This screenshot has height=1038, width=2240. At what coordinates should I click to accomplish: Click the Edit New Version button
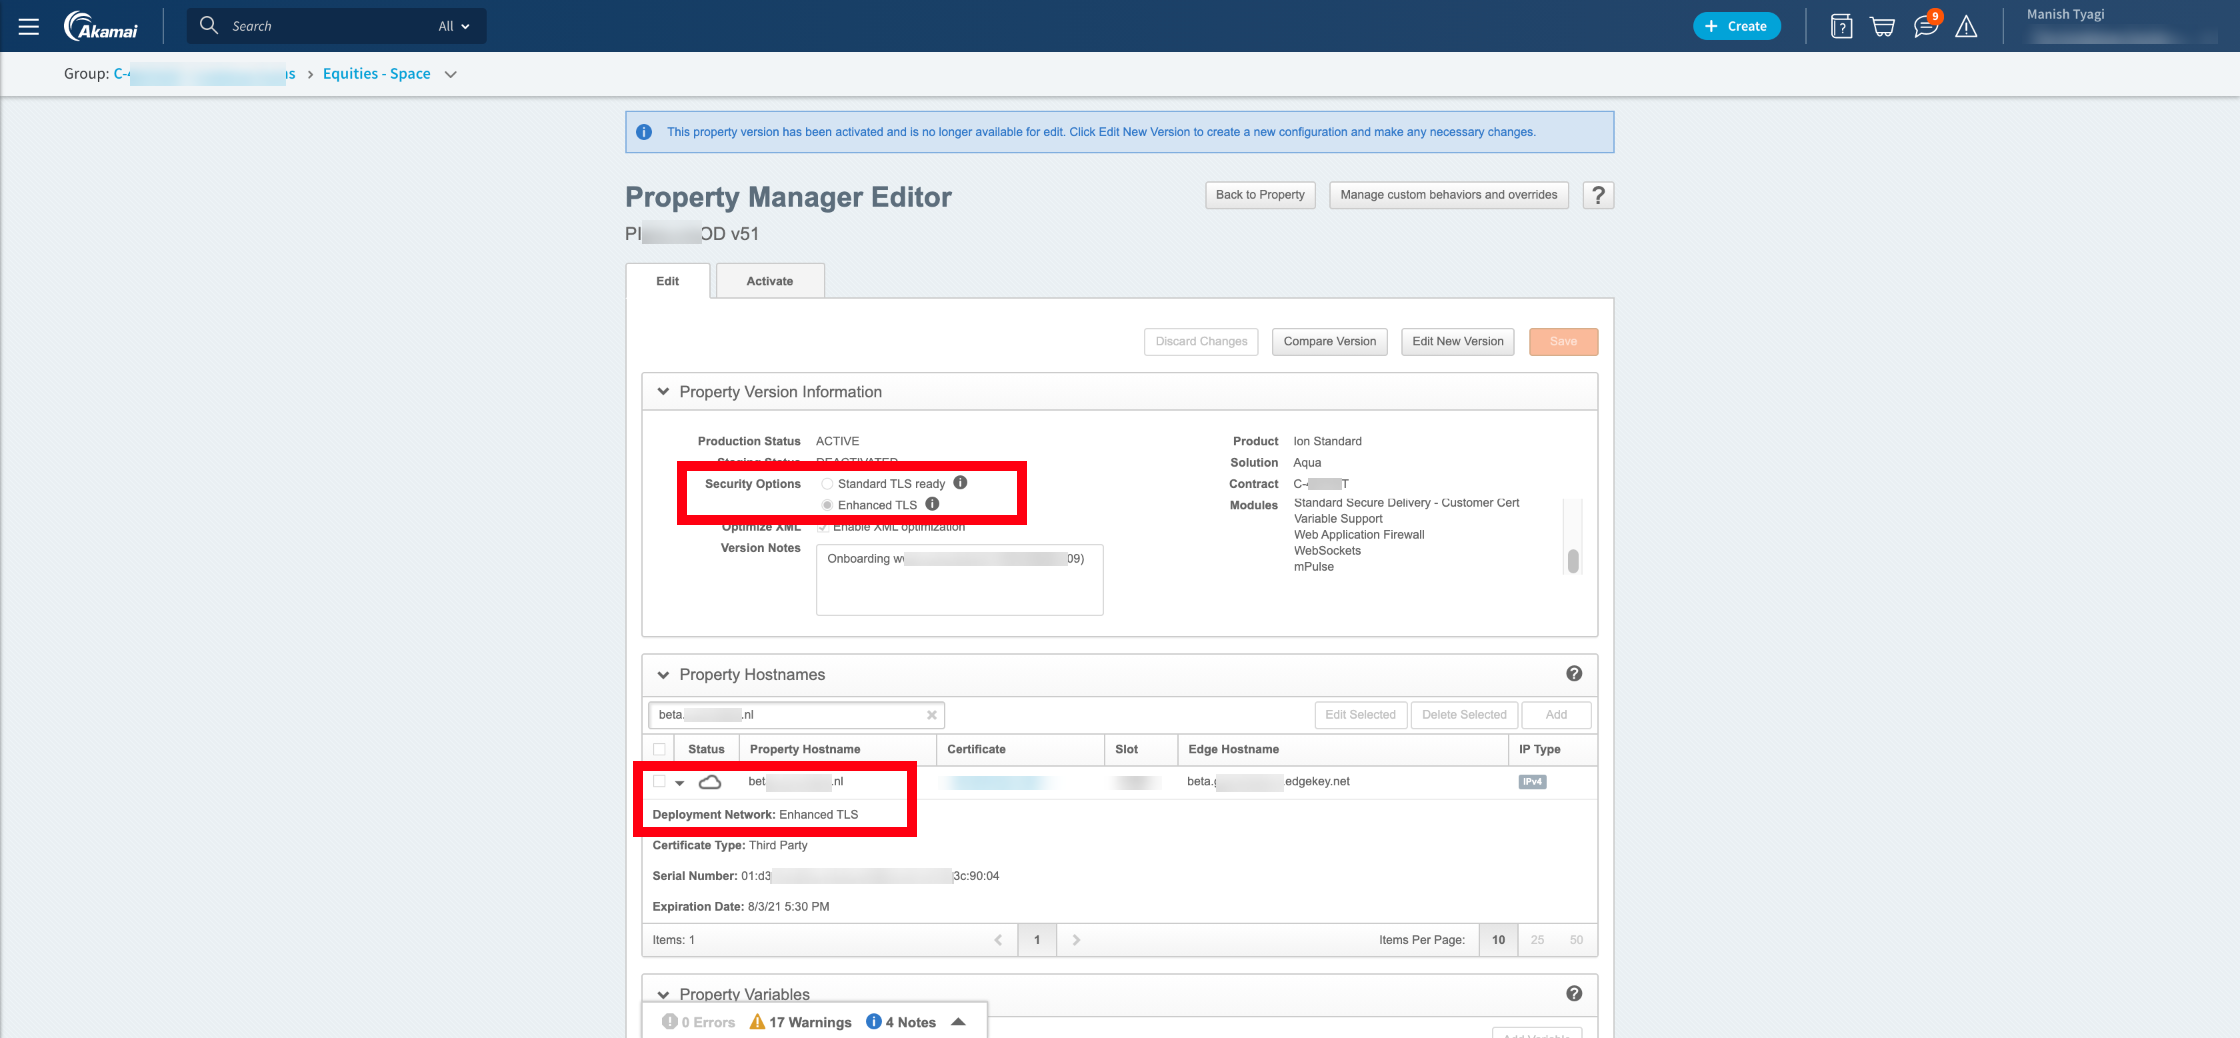point(1457,342)
